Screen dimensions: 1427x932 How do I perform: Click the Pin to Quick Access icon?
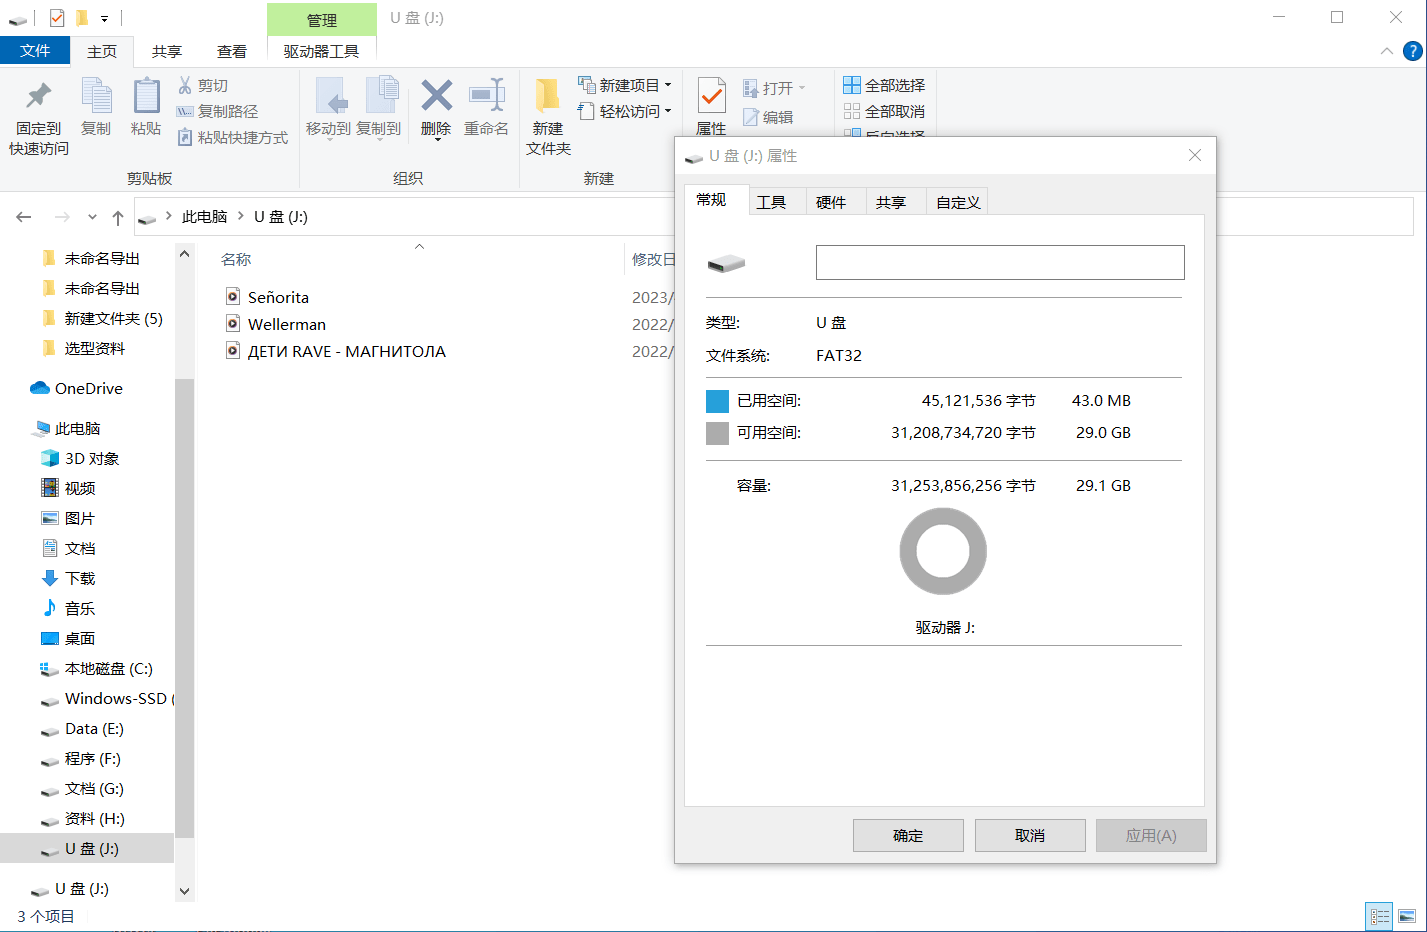(x=39, y=97)
